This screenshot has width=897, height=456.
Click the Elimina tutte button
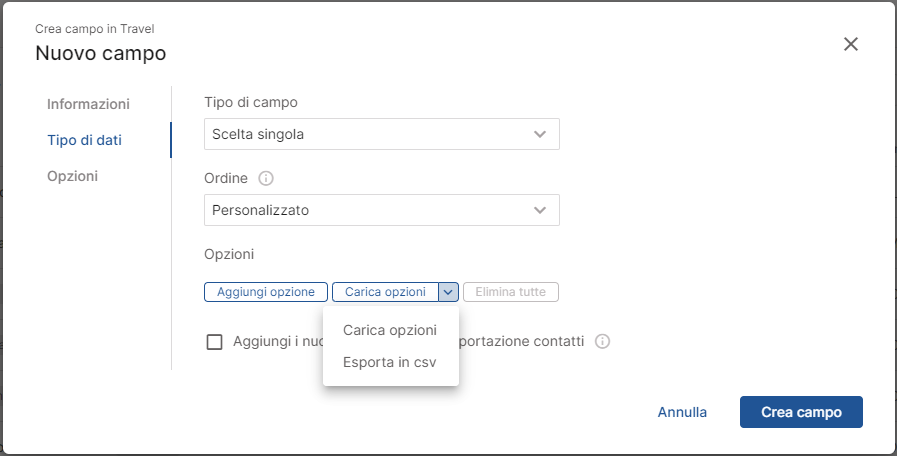(511, 292)
